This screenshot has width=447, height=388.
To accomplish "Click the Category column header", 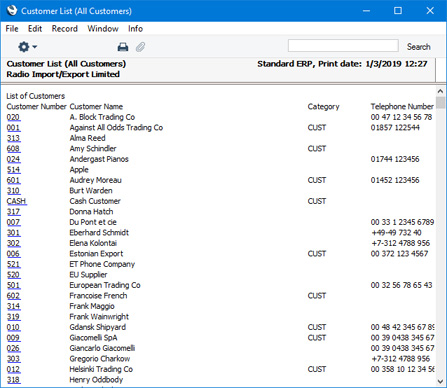I will 323,107.
